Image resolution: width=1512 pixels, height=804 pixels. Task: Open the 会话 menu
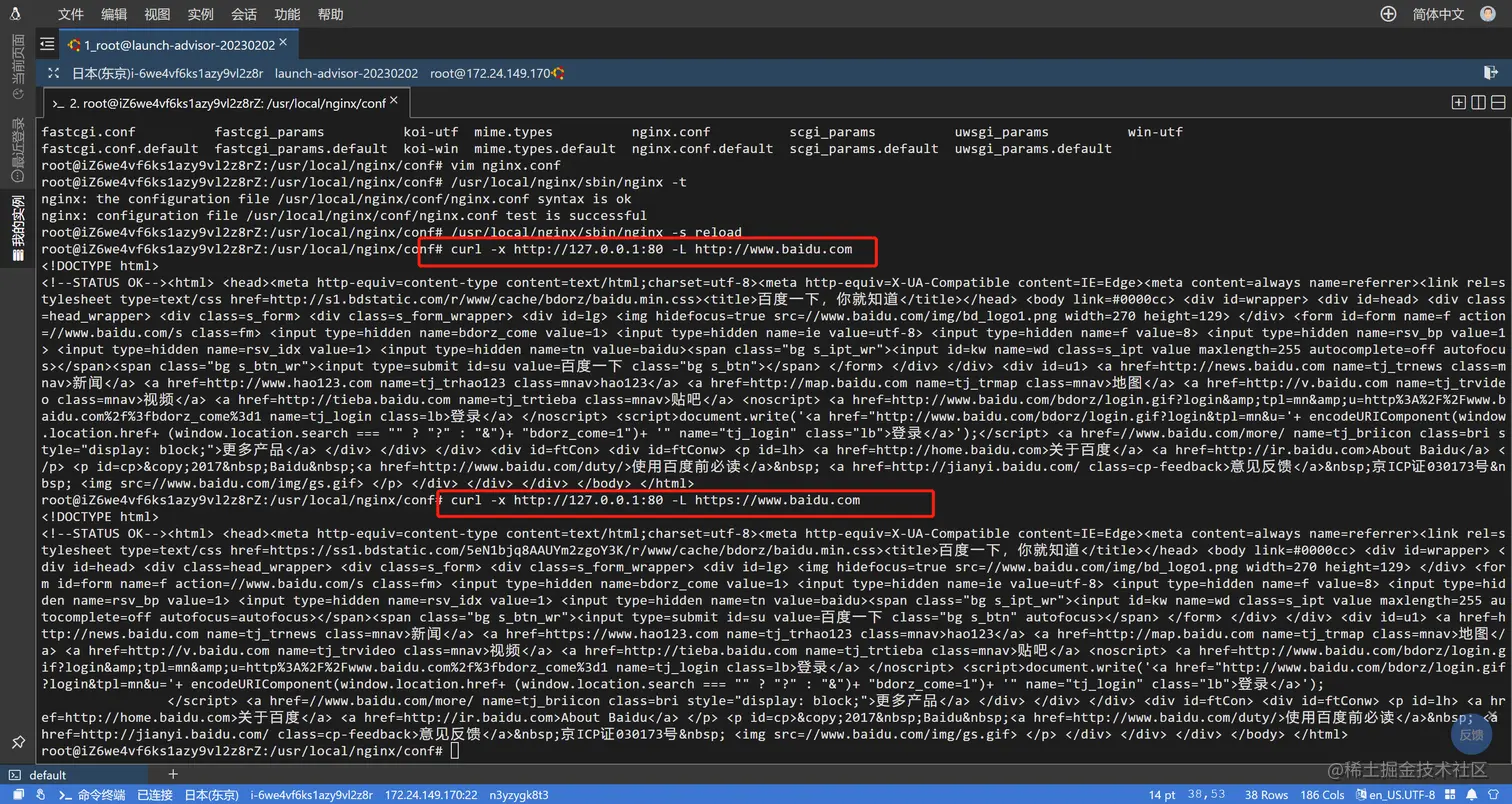(x=243, y=14)
